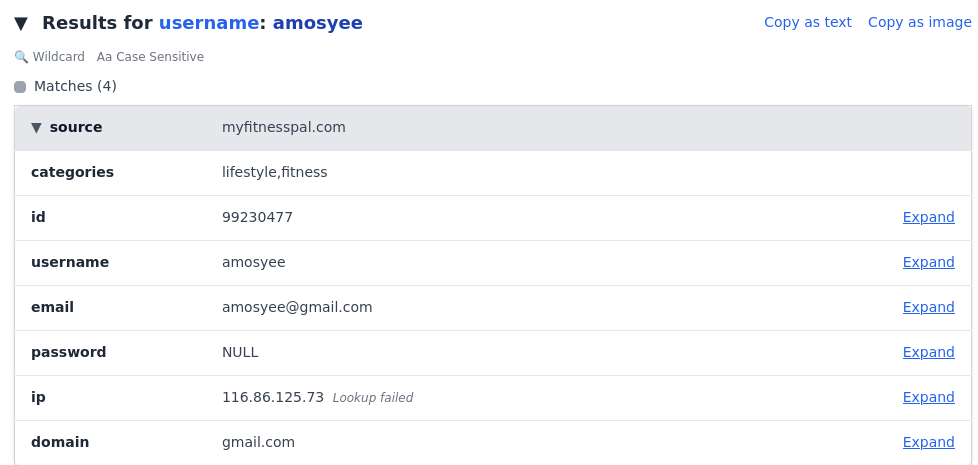Copy results as text
This screenshot has height=465, width=978.
pos(808,22)
